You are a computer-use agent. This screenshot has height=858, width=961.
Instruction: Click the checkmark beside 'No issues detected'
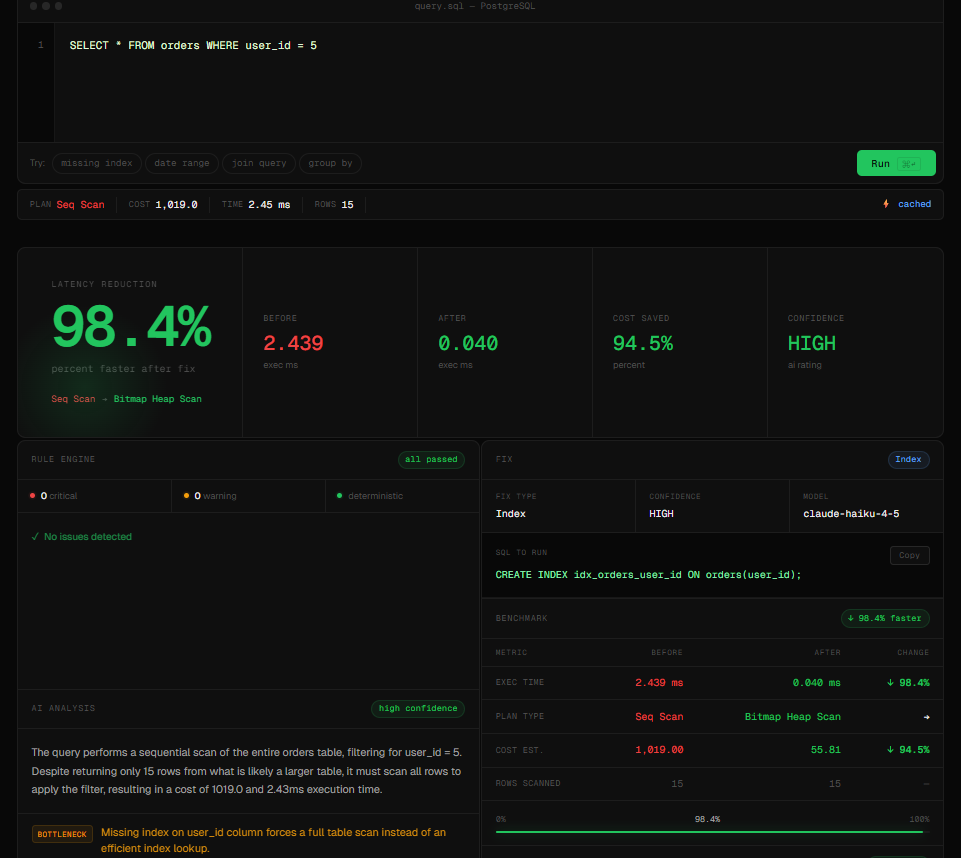coord(35,536)
